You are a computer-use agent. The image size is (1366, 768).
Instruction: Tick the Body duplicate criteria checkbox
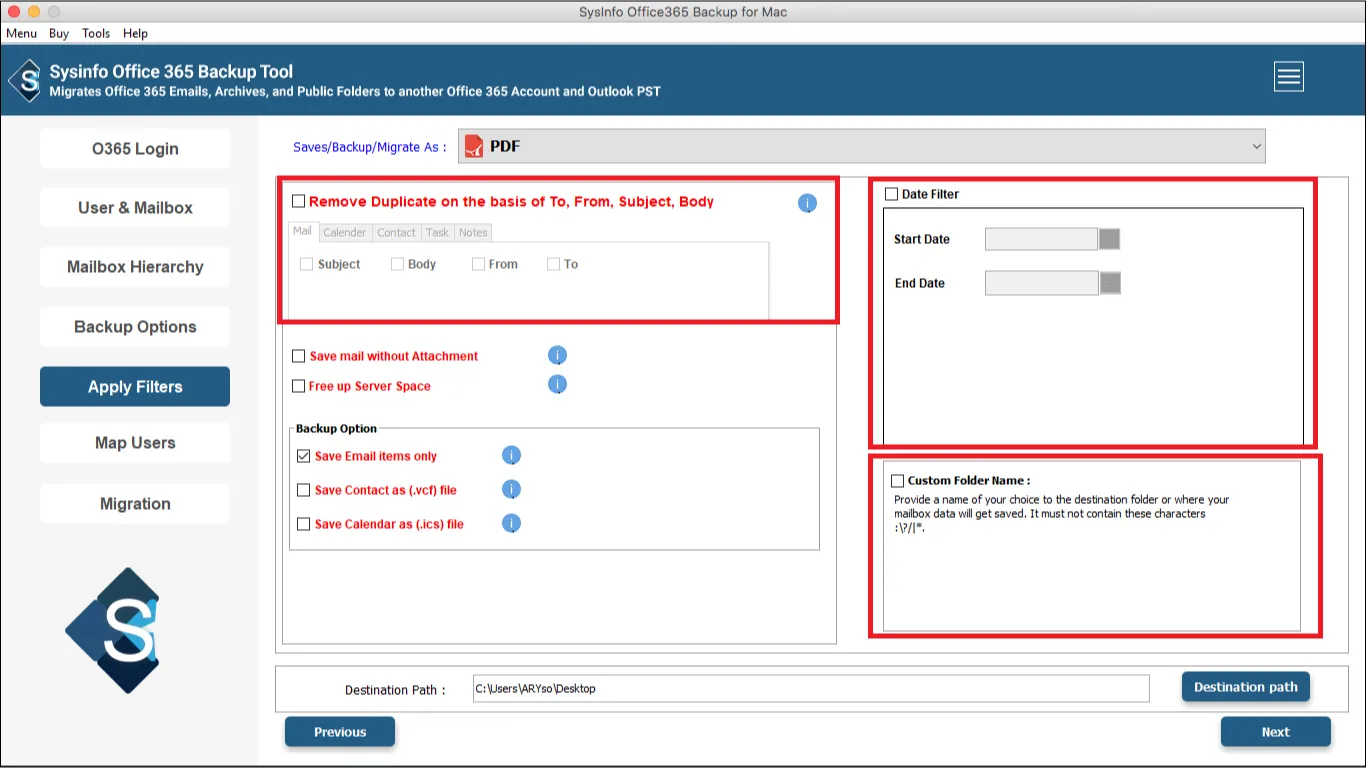coord(397,264)
